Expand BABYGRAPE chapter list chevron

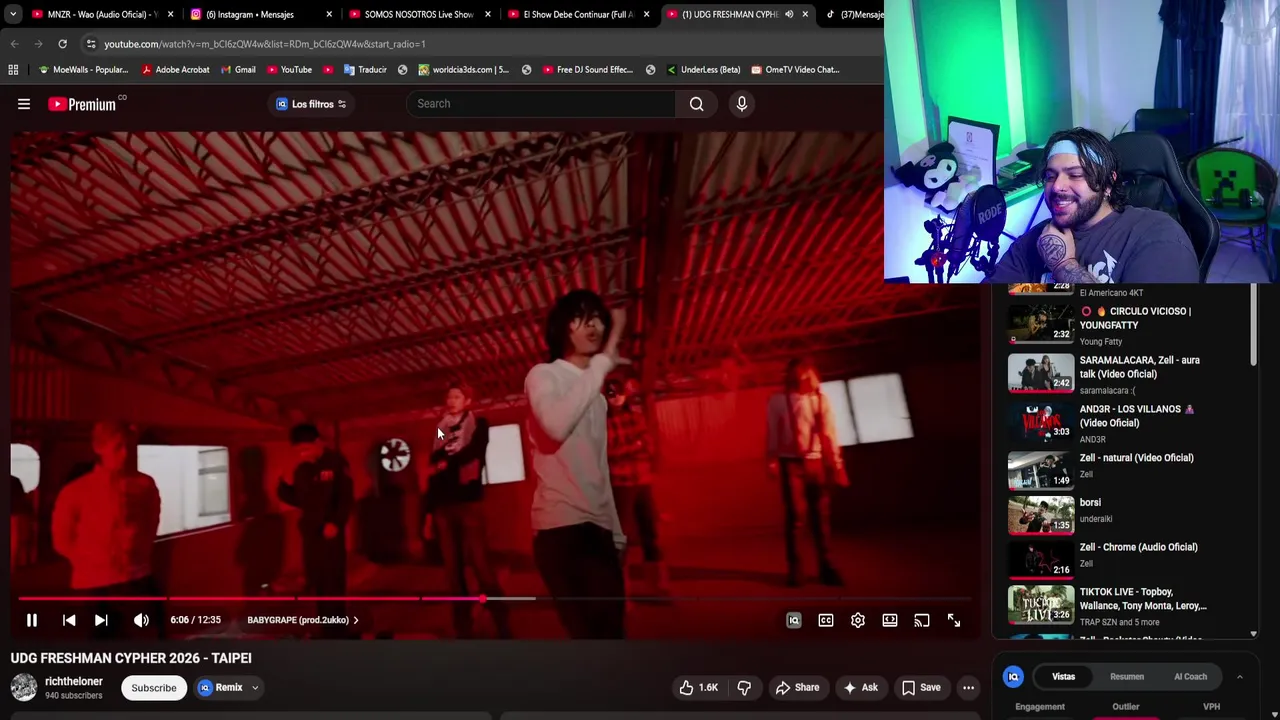[x=356, y=620]
